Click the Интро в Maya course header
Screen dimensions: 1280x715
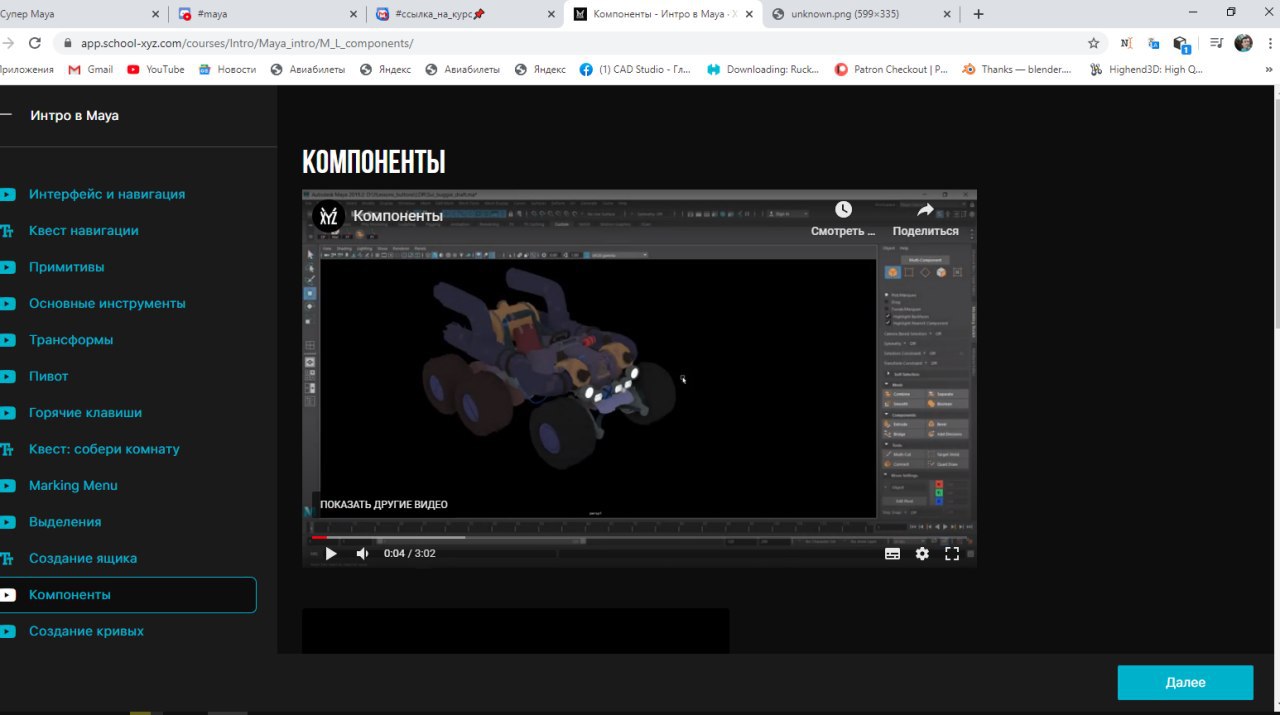pos(74,115)
